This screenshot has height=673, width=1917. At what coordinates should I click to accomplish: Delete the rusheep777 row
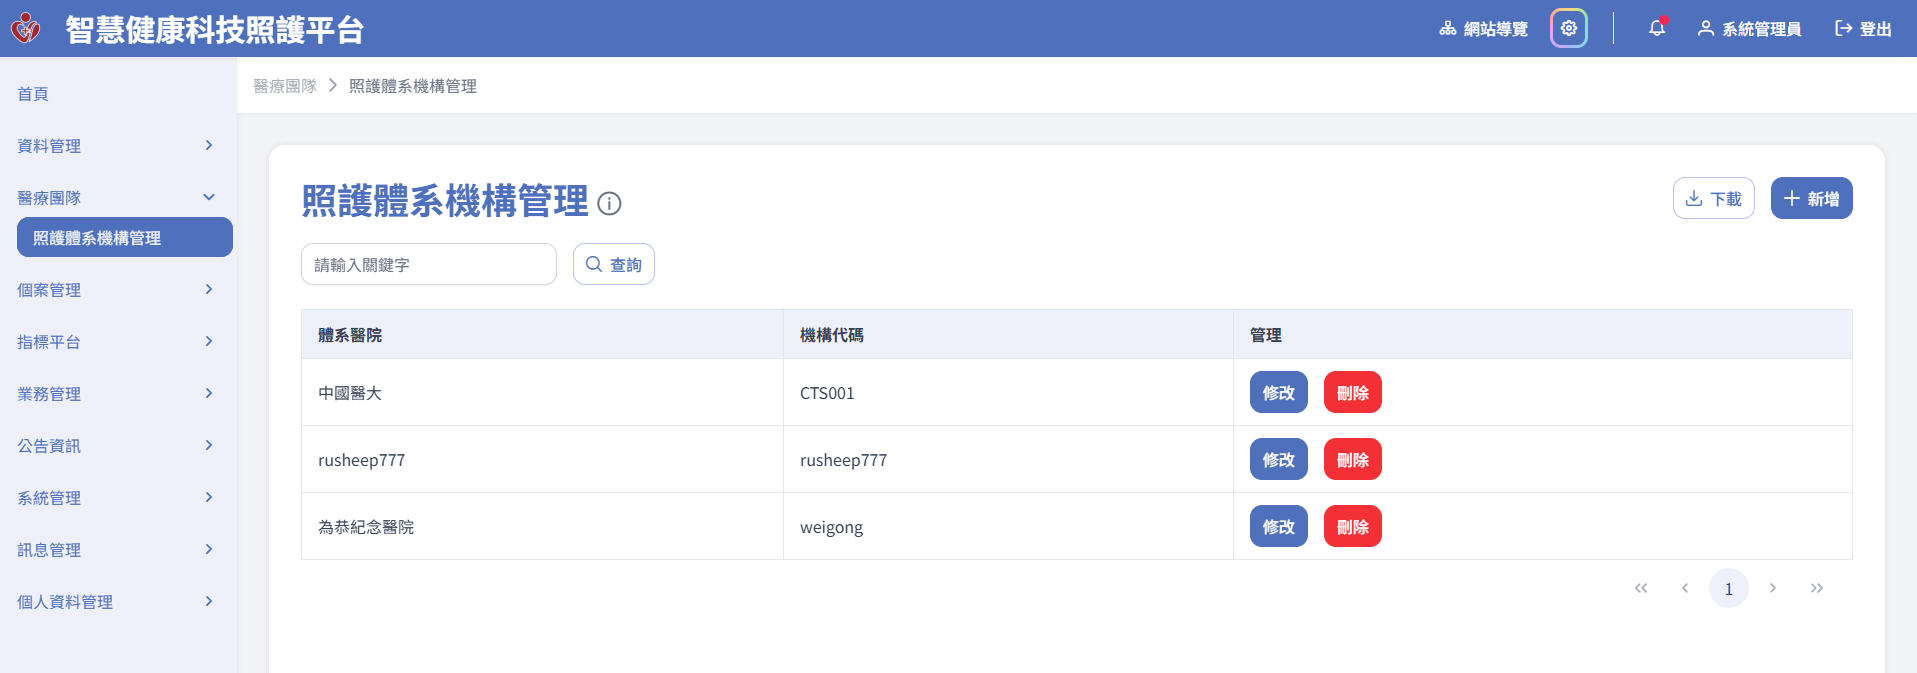pos(1352,460)
